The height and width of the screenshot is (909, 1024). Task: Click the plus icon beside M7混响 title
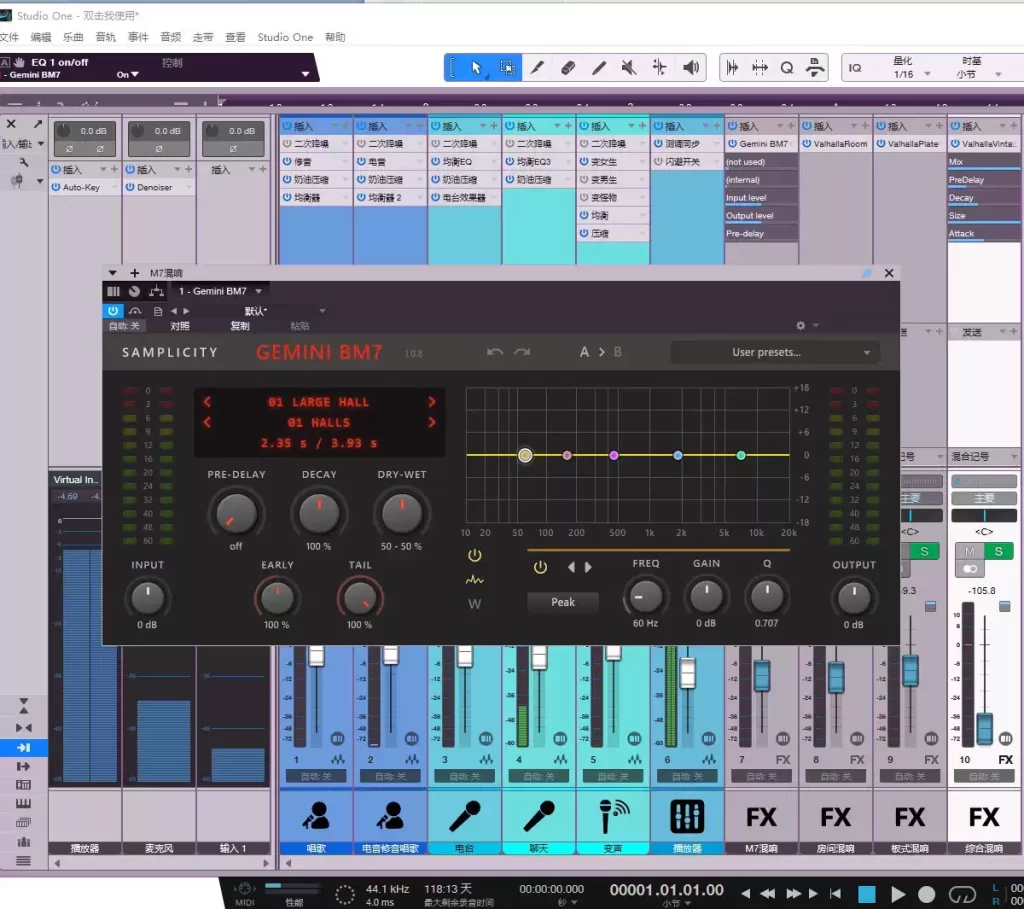(x=135, y=273)
